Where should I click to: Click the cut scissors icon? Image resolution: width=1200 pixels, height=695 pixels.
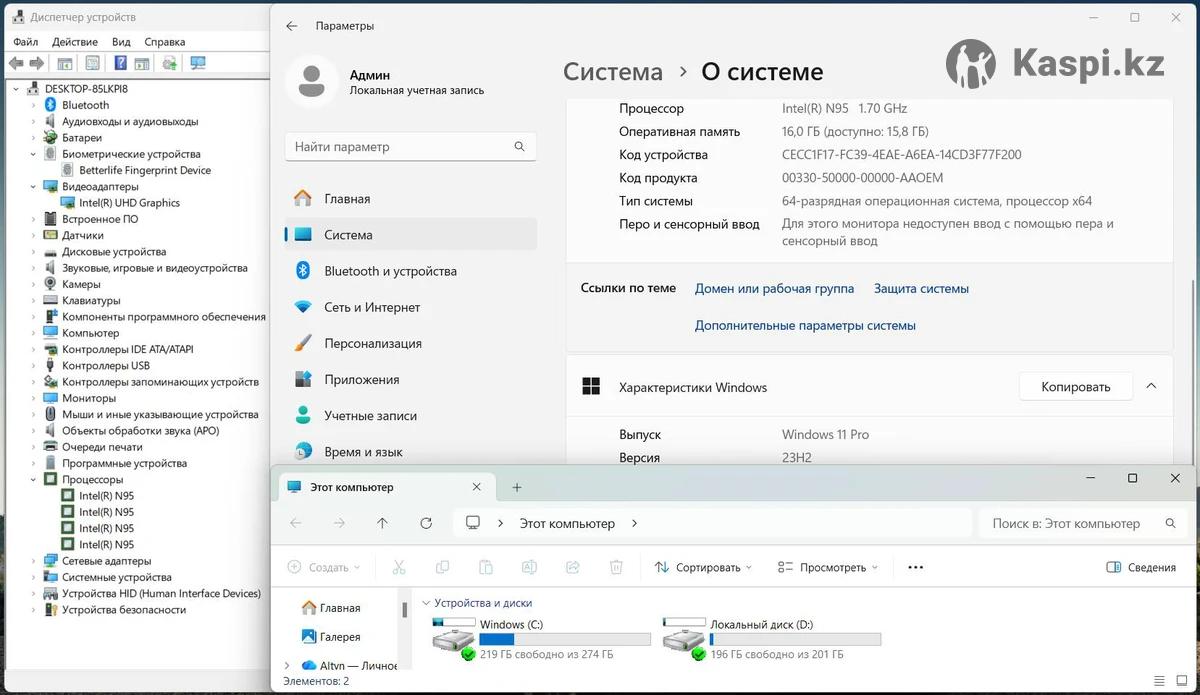coord(399,567)
